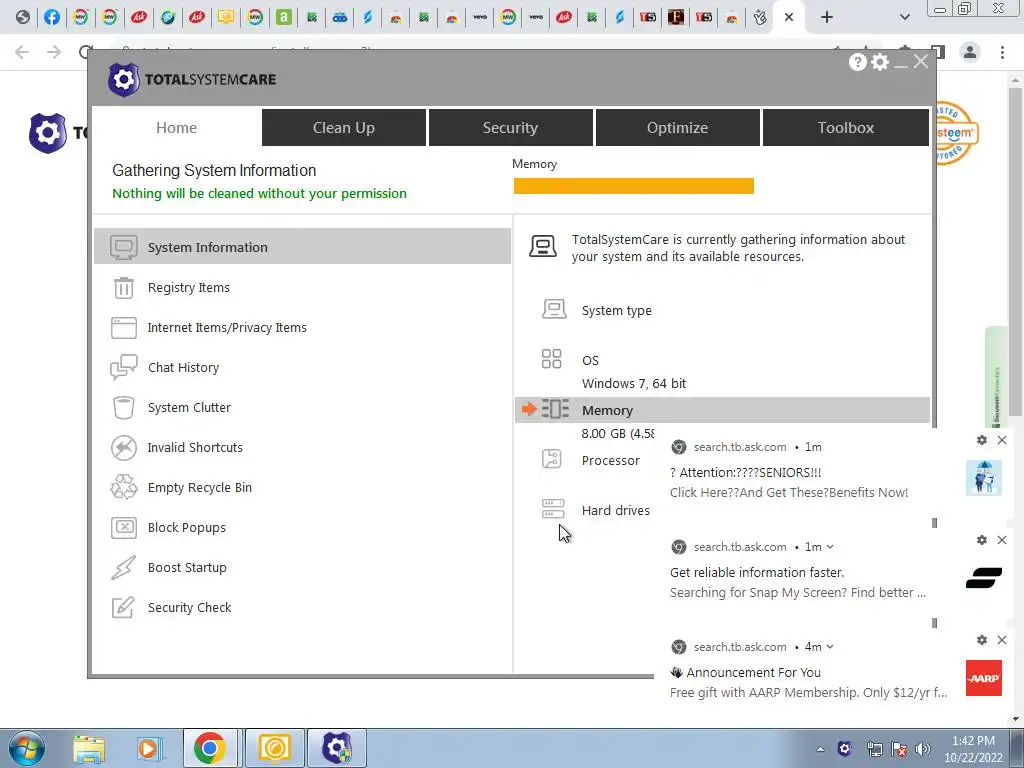Select the Security Check row
This screenshot has width=1024, height=768.
pos(302,607)
